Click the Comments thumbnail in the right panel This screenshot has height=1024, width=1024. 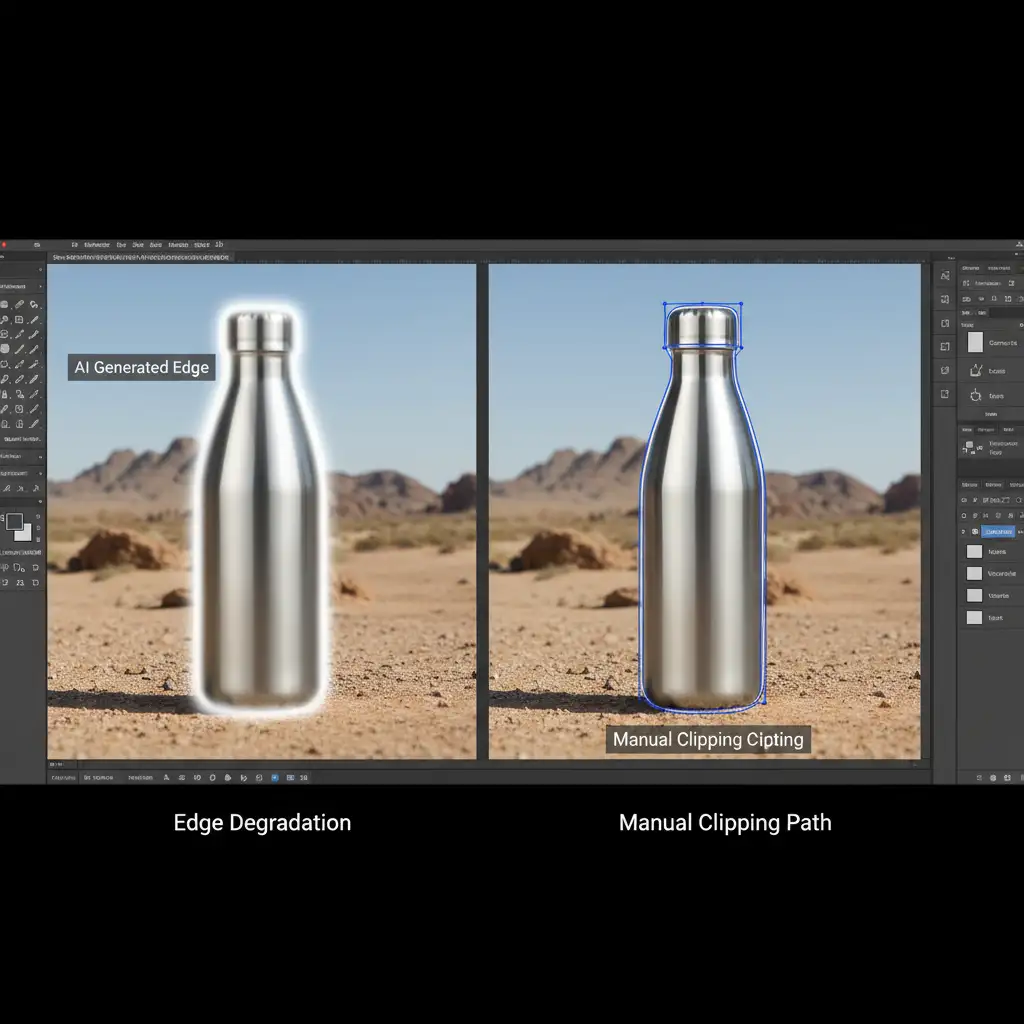(x=975, y=343)
